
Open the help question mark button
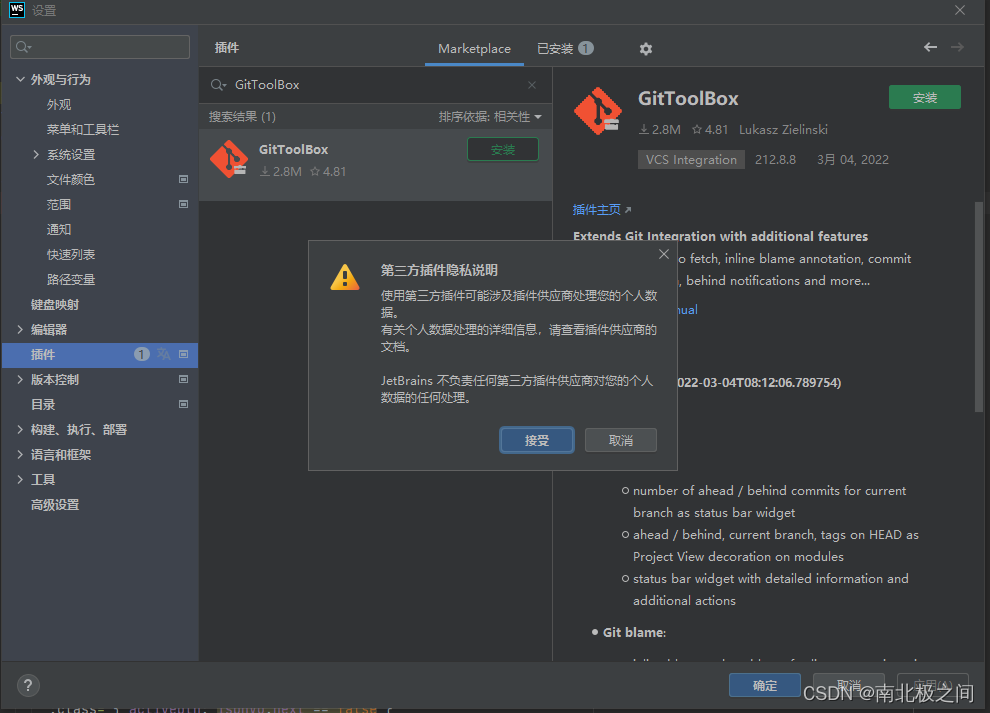point(28,685)
